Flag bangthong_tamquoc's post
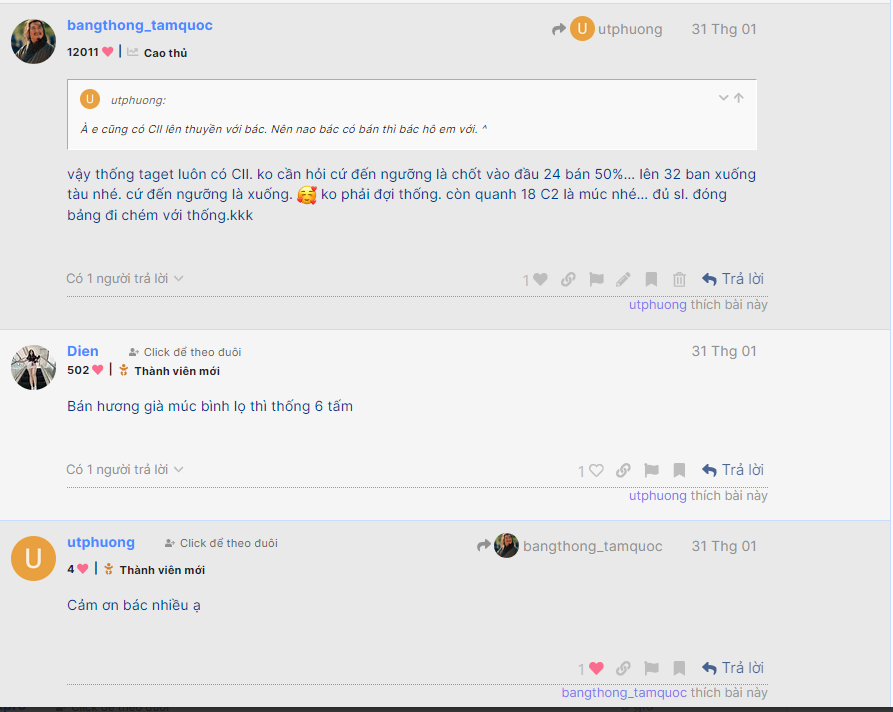 pyautogui.click(x=596, y=279)
